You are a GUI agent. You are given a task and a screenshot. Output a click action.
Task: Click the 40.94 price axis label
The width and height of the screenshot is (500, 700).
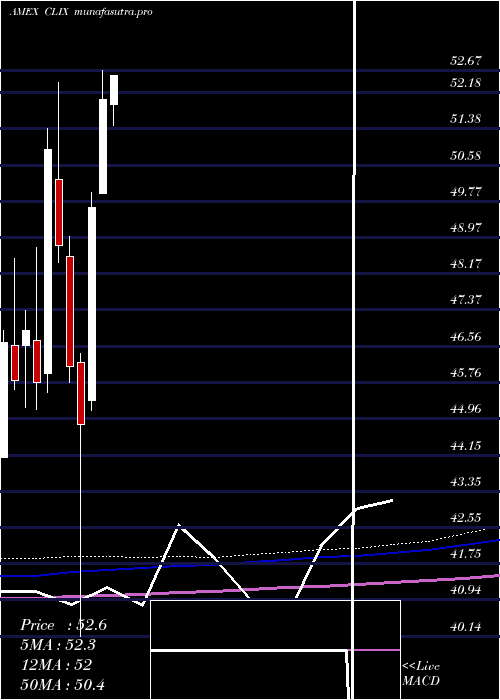point(465,590)
